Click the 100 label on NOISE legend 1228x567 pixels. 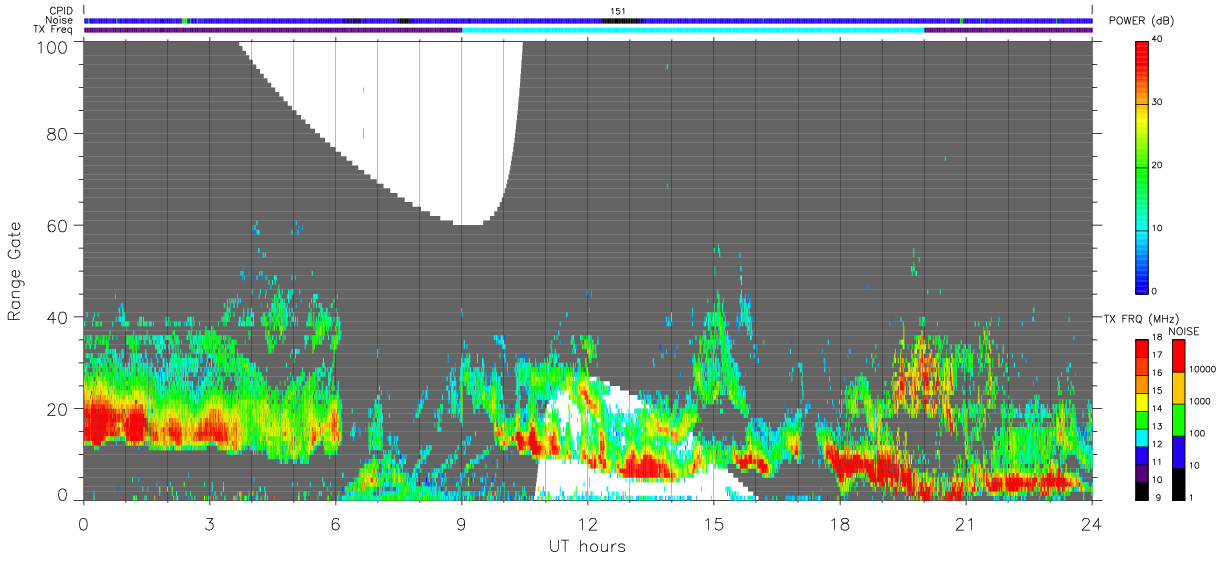coord(1198,433)
